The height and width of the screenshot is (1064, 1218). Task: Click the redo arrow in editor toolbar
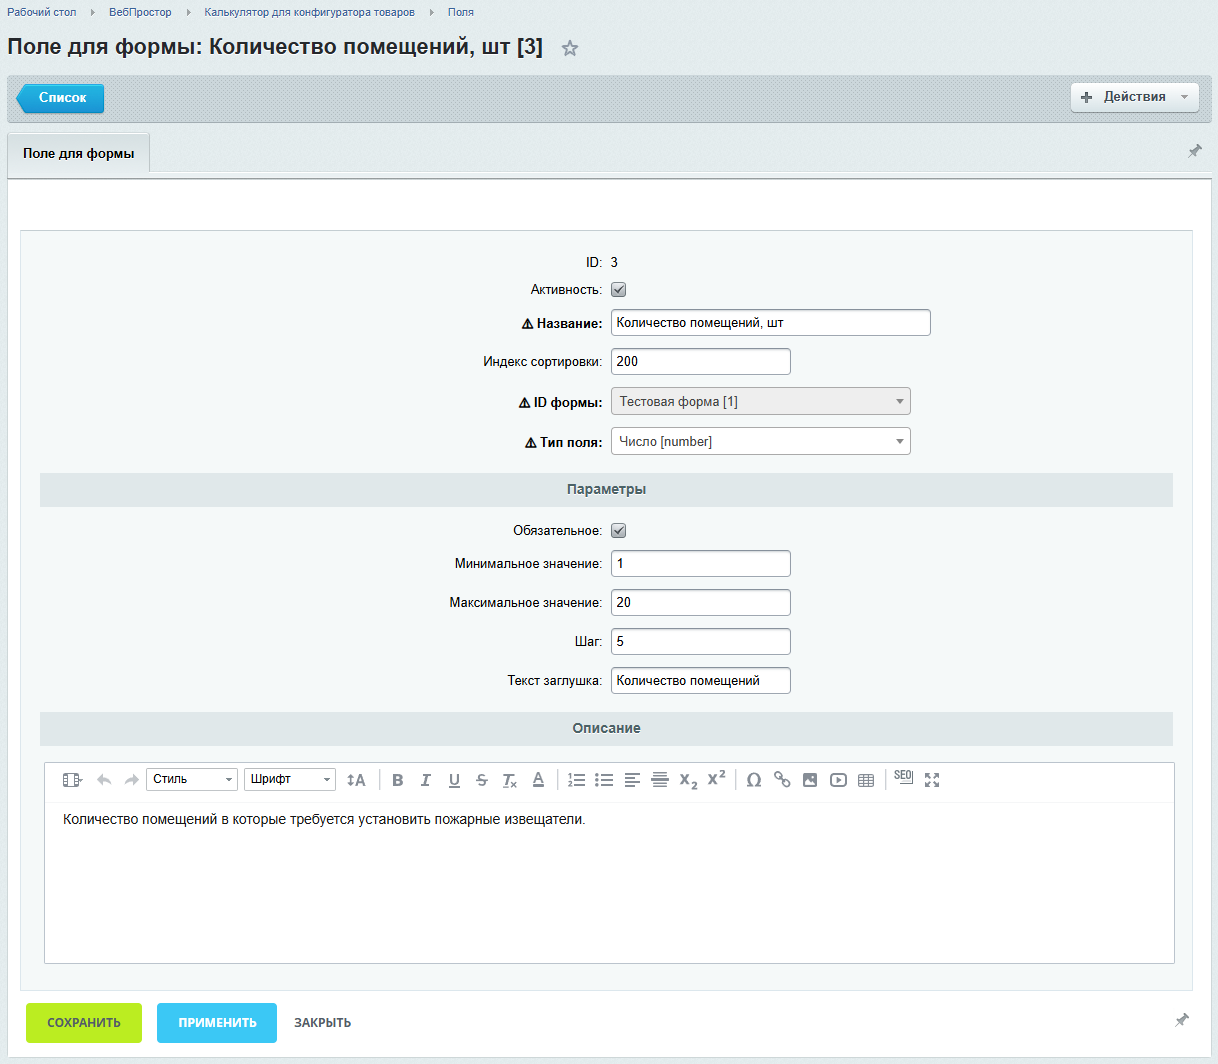tap(131, 780)
